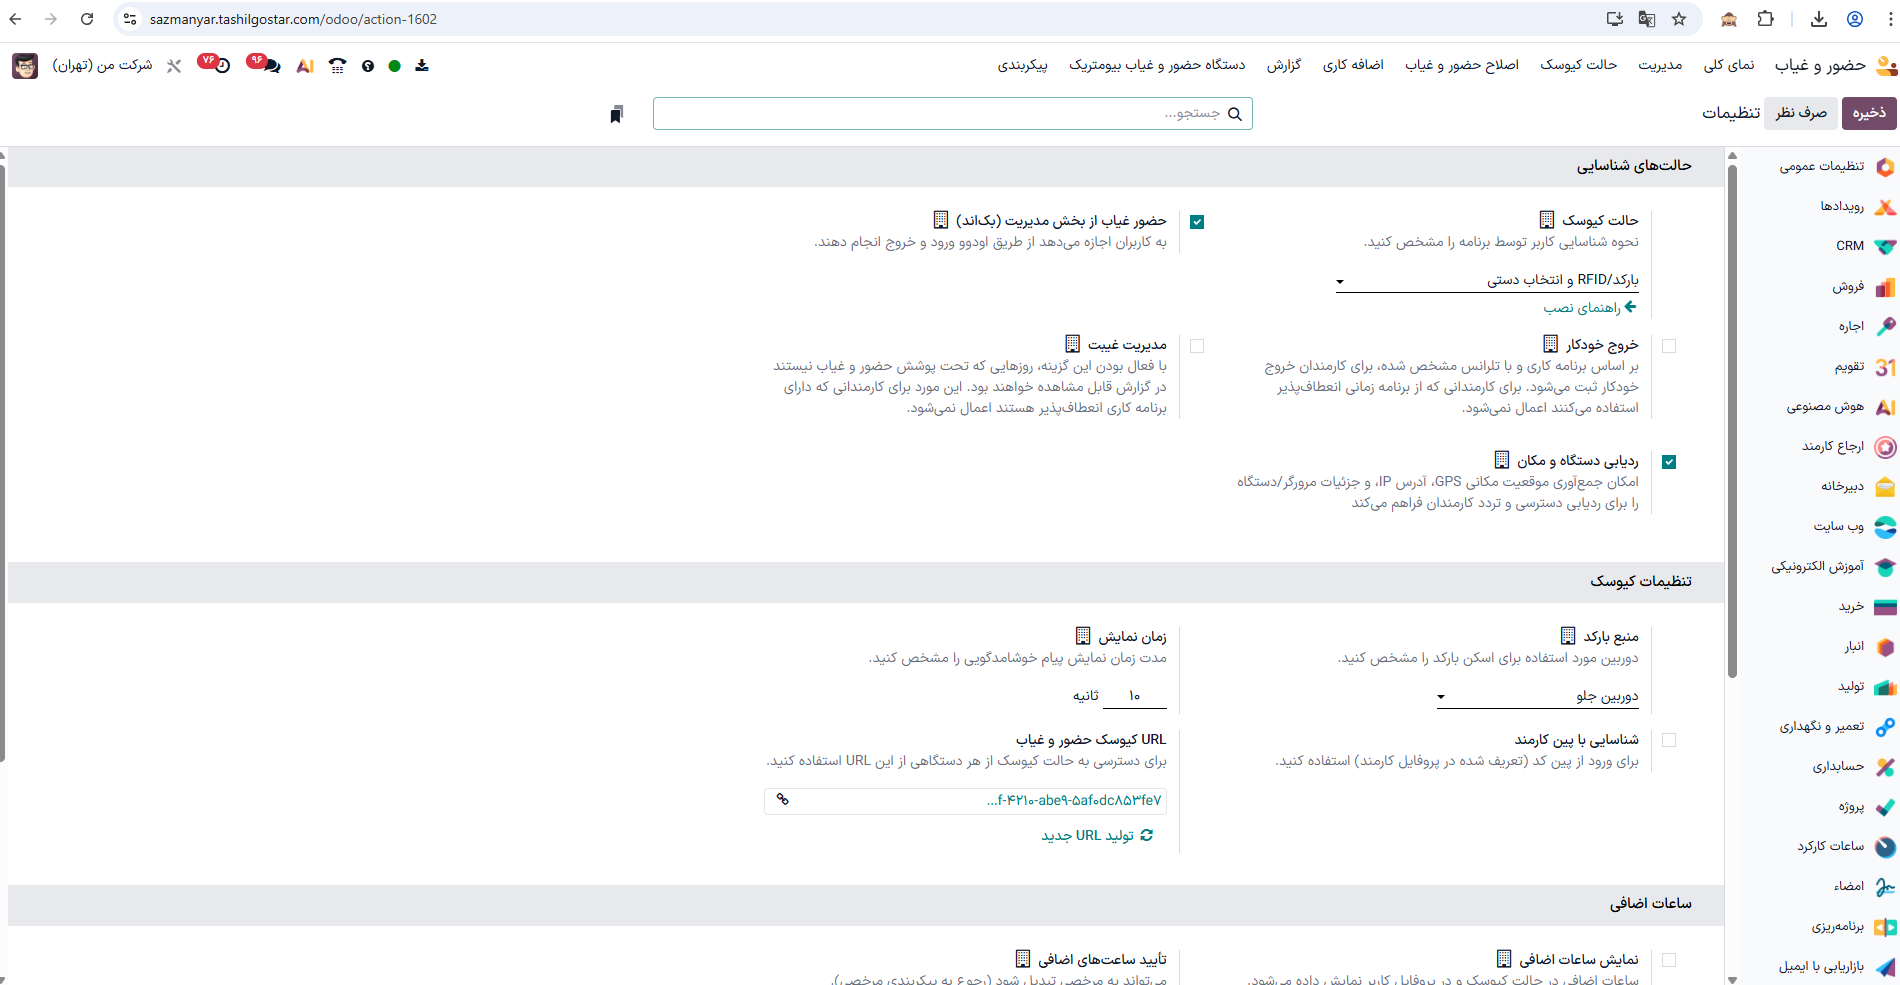Click the صرف نظر discard button
The image size is (1900, 985).
1801,113
